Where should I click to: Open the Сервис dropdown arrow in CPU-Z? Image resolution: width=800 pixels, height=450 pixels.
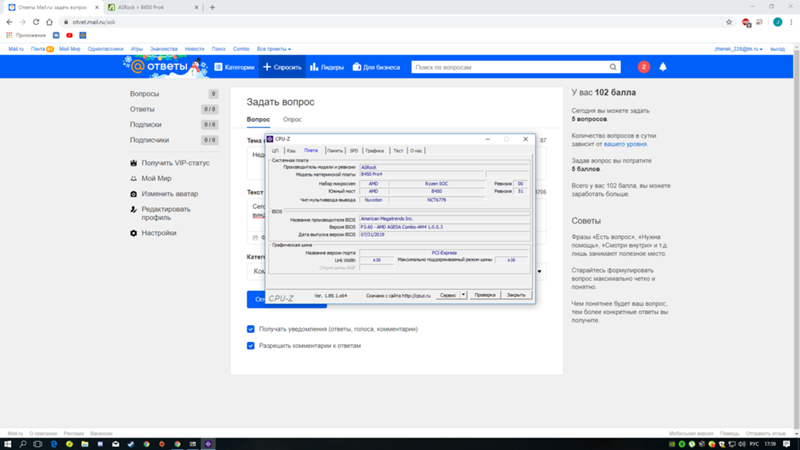point(463,295)
